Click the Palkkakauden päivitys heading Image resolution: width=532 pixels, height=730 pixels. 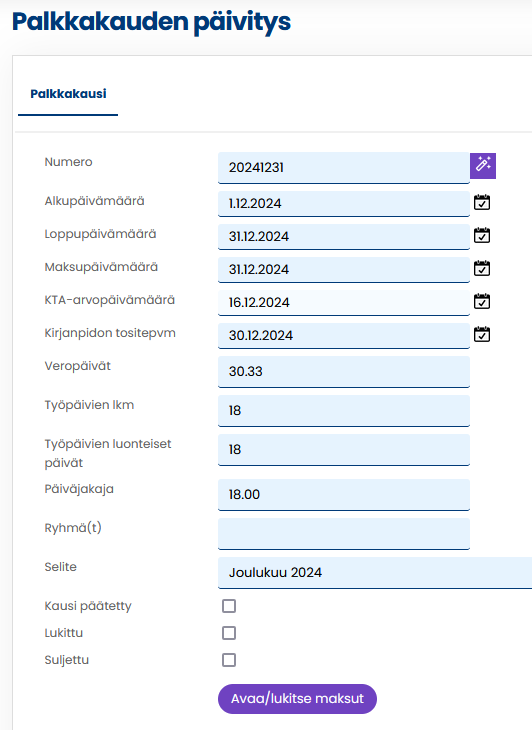click(x=151, y=22)
